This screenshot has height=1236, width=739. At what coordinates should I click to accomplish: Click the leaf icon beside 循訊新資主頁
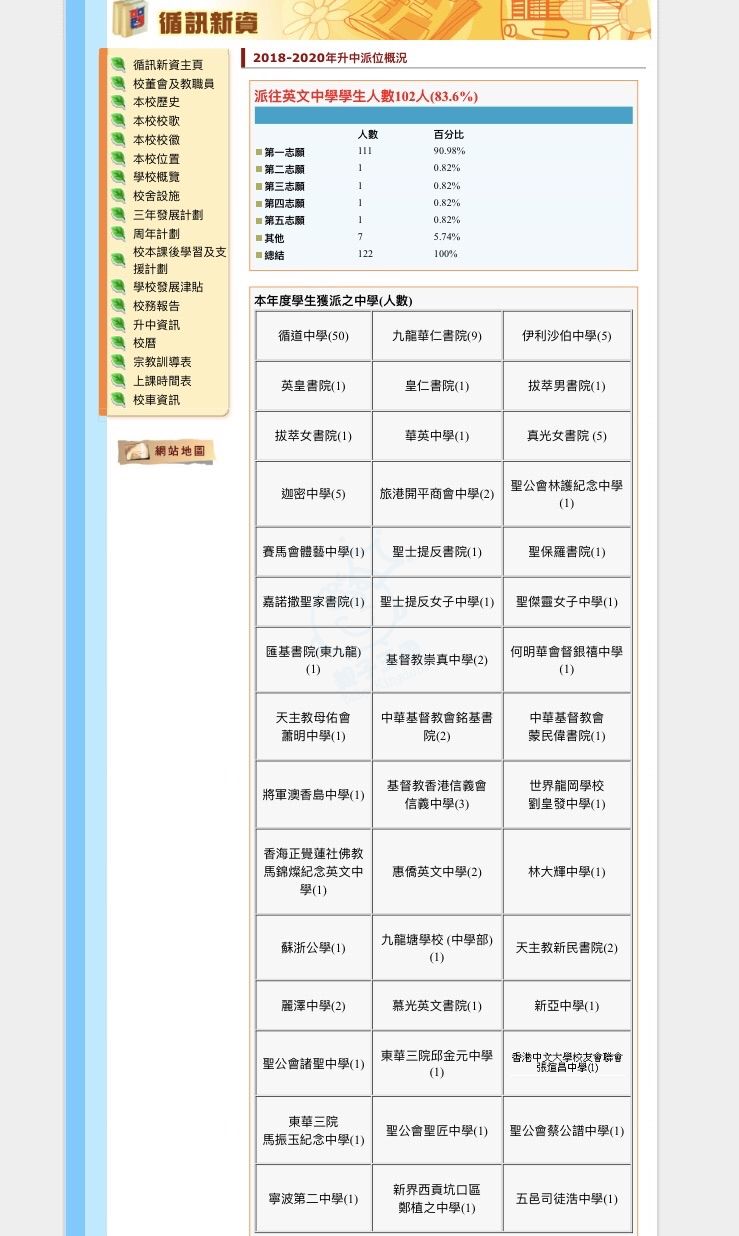click(118, 65)
